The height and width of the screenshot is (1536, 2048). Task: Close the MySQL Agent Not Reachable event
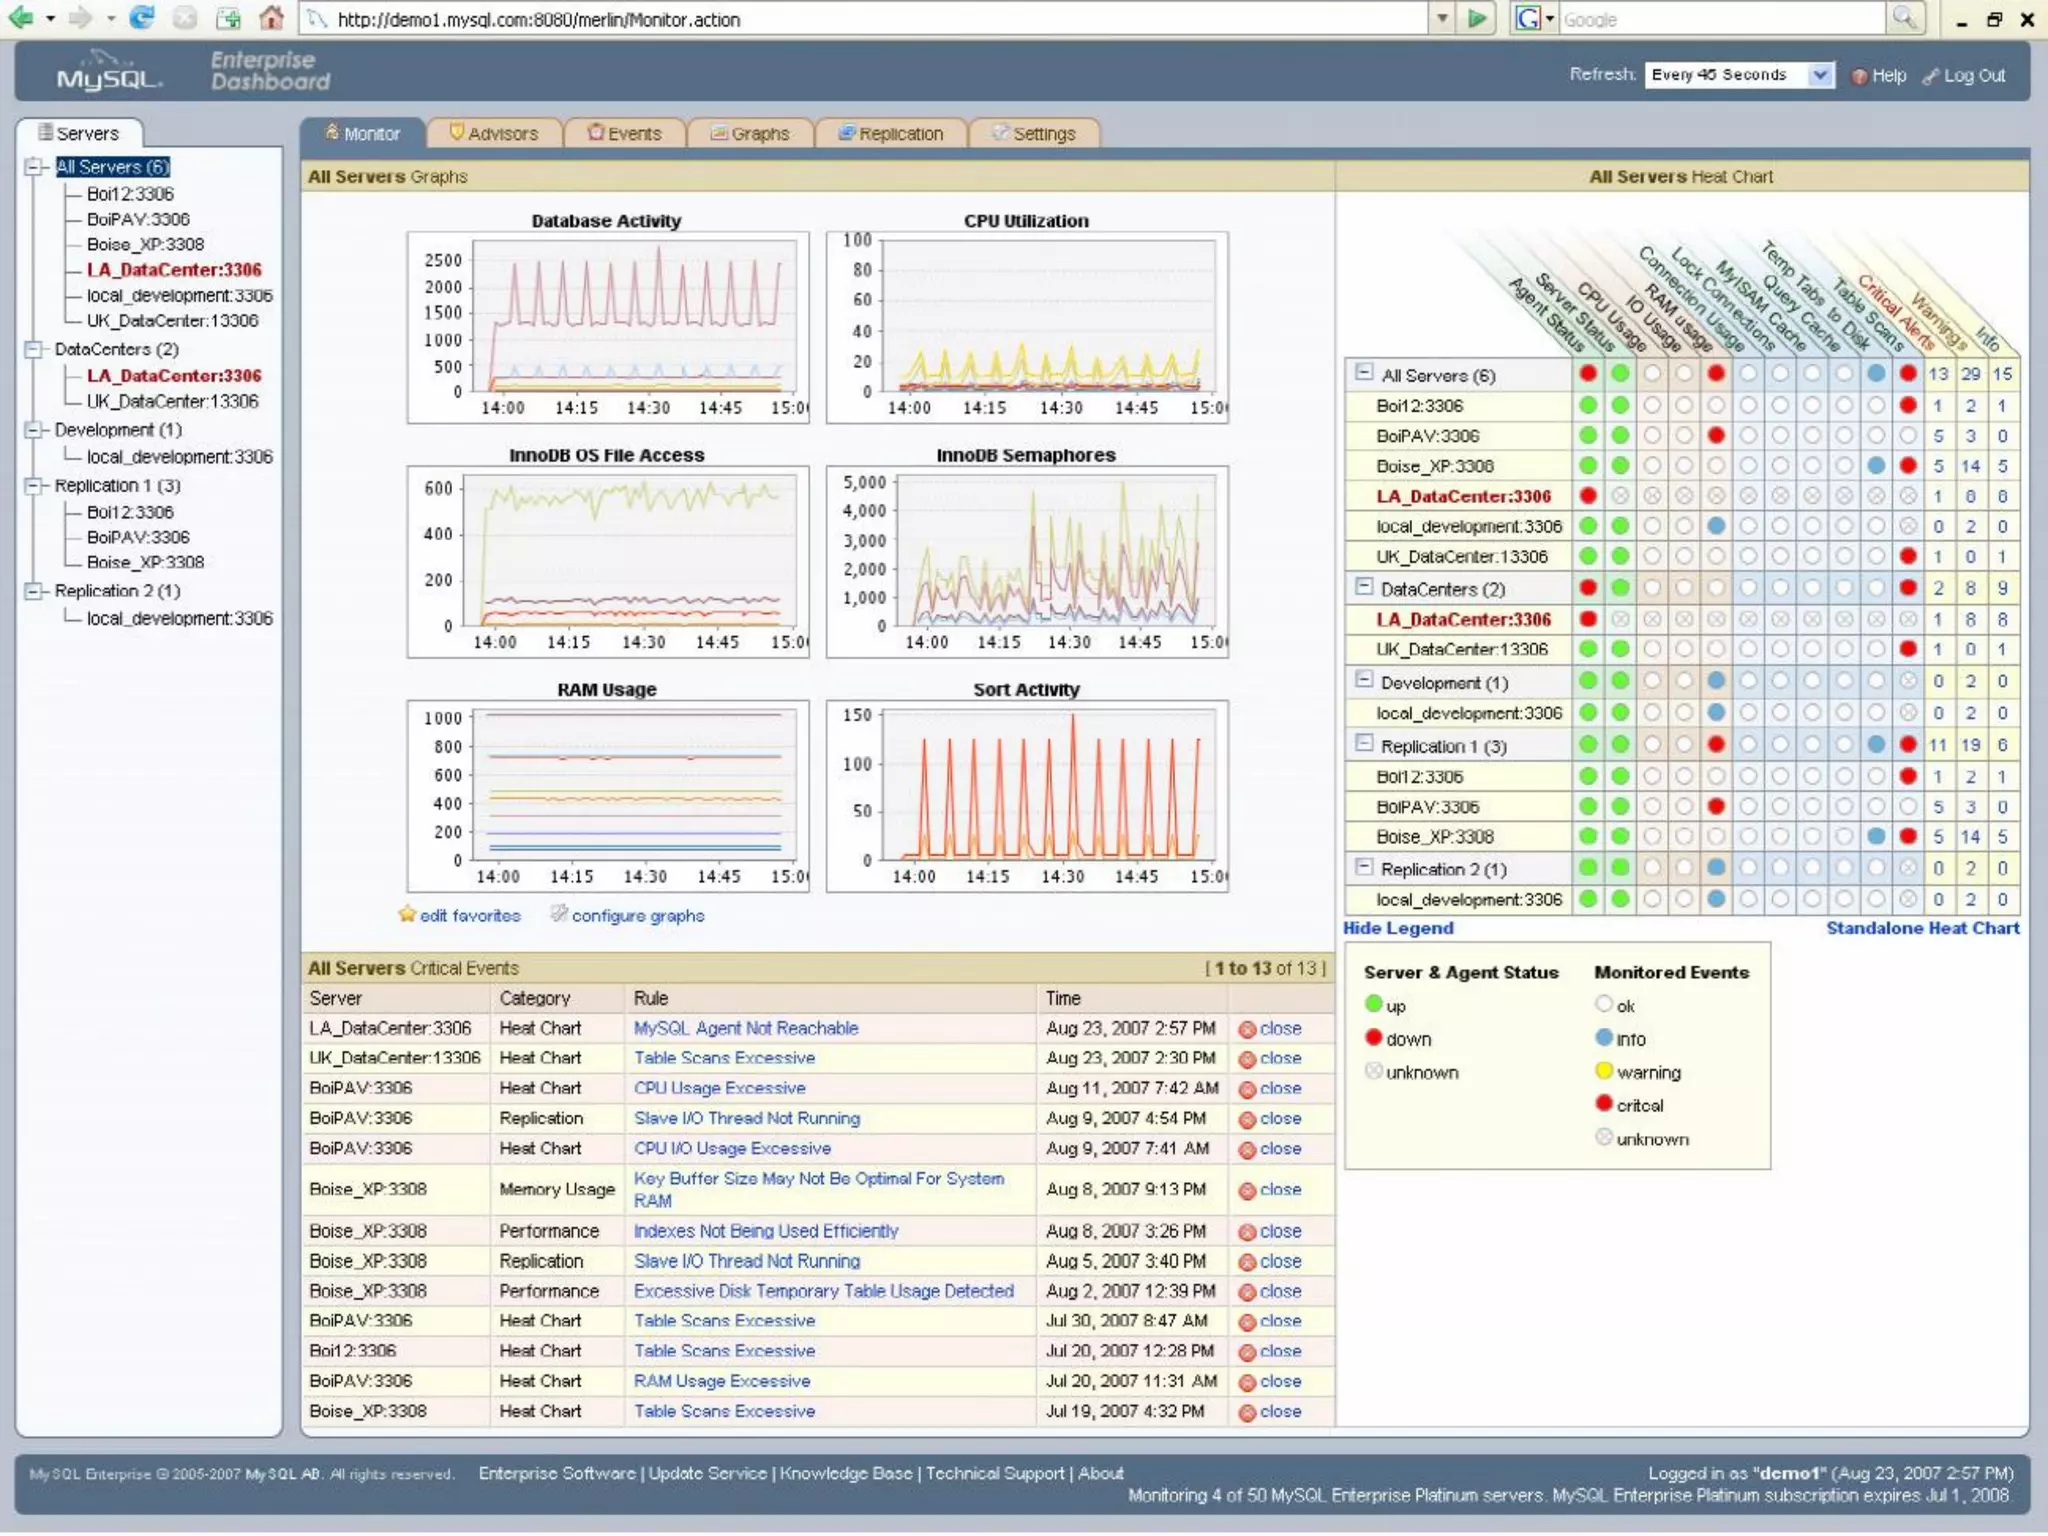point(1270,1029)
